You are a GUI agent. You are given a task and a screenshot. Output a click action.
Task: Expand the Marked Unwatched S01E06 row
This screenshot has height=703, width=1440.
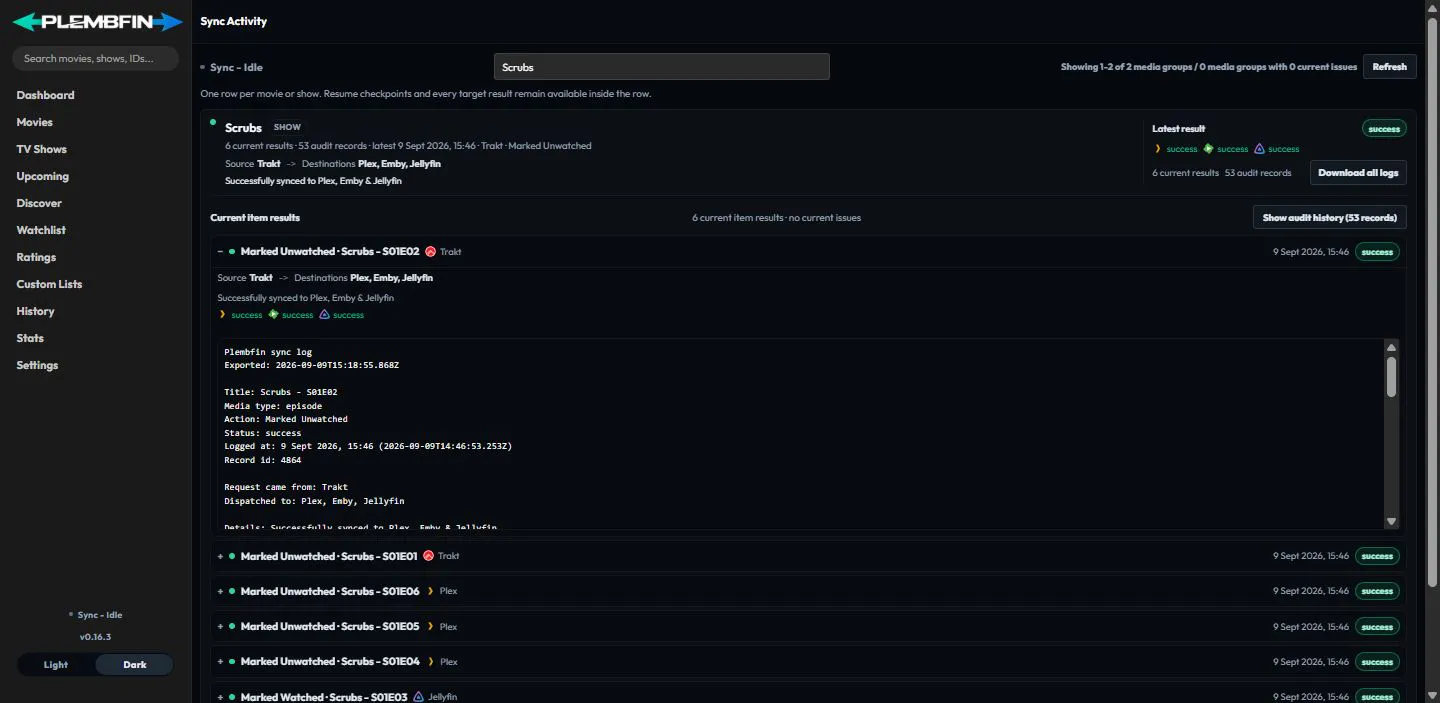point(219,591)
